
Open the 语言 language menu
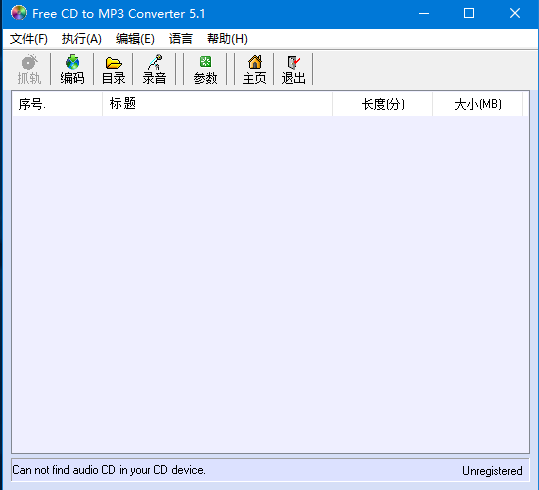[x=181, y=39]
